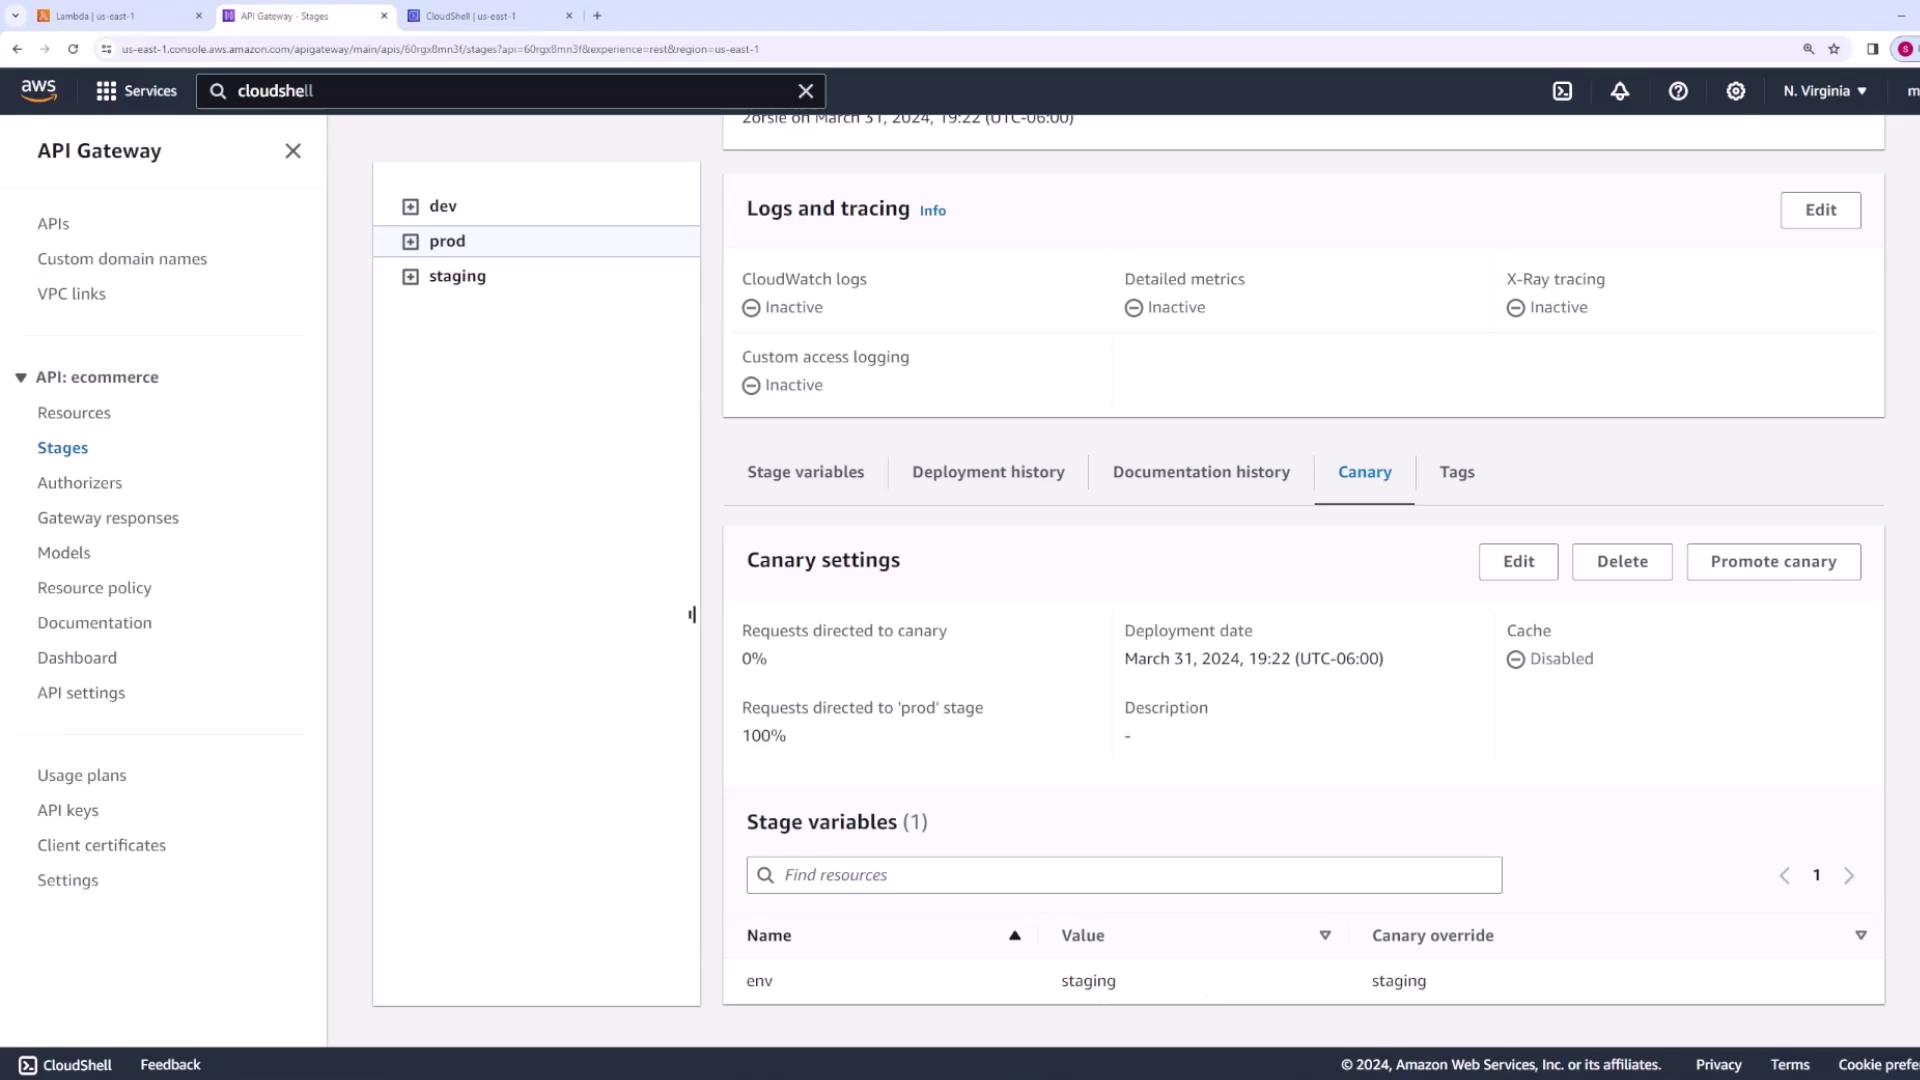Screen dimensions: 1920x1080
Task: Open the notifications bell icon
Action: 1620,91
